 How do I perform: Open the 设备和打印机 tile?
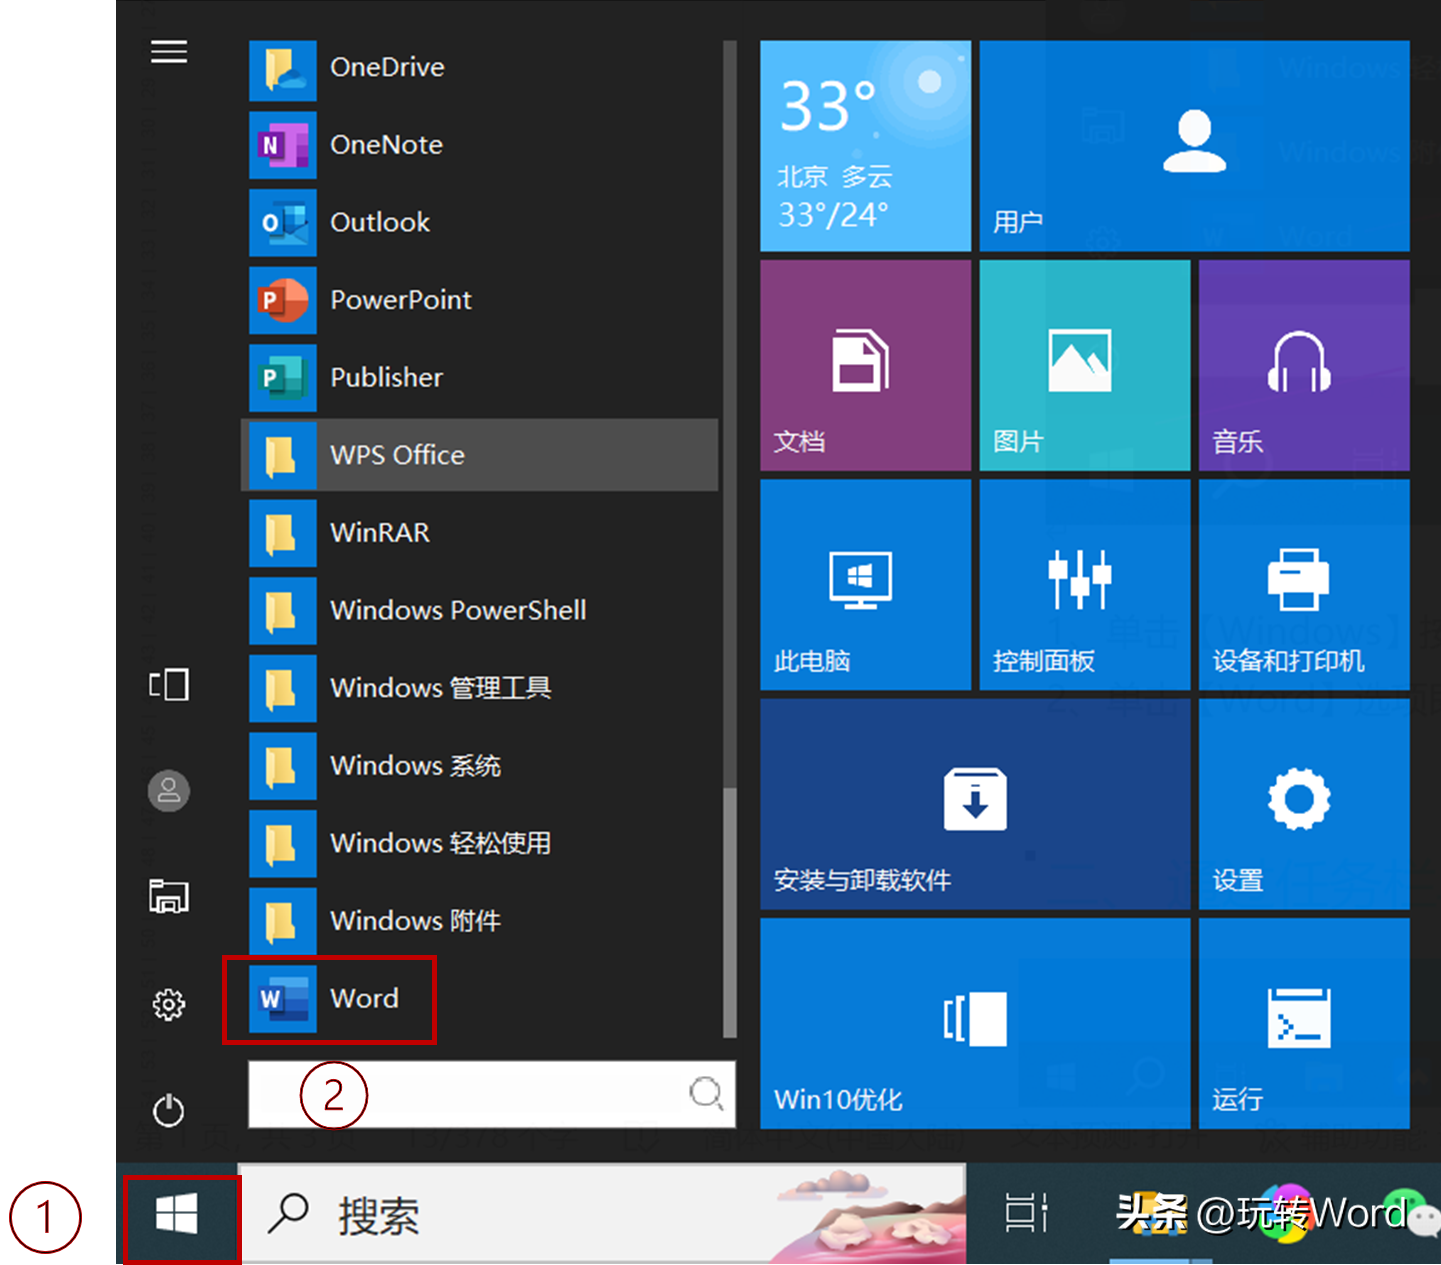1304,585
